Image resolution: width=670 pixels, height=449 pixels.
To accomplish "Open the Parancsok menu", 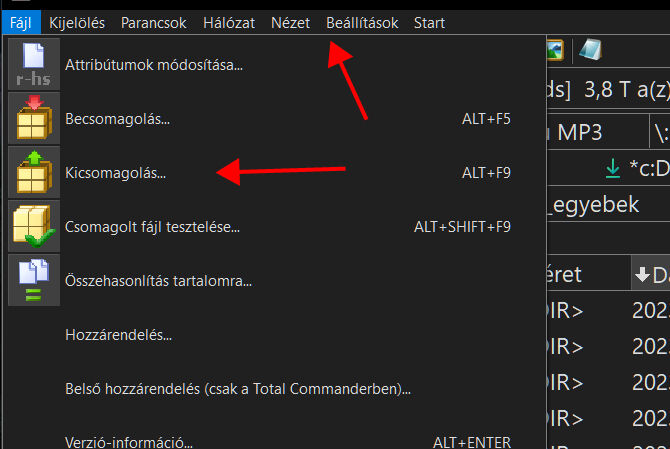I will (x=153, y=22).
